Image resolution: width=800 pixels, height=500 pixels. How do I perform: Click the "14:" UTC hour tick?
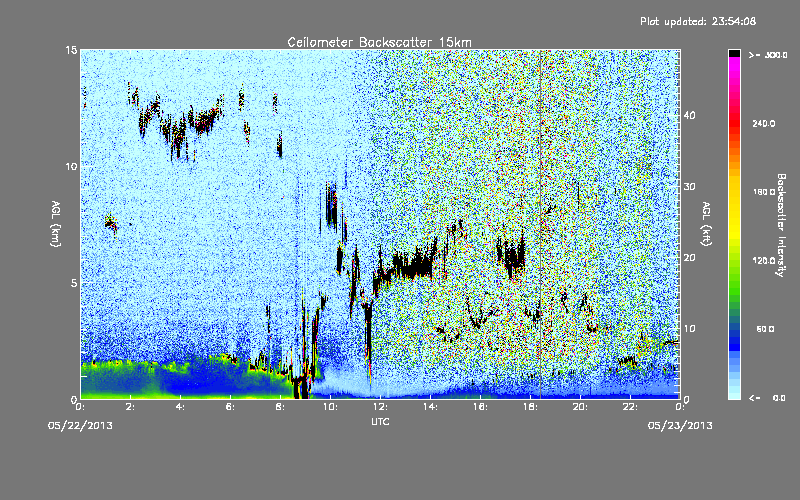click(430, 407)
